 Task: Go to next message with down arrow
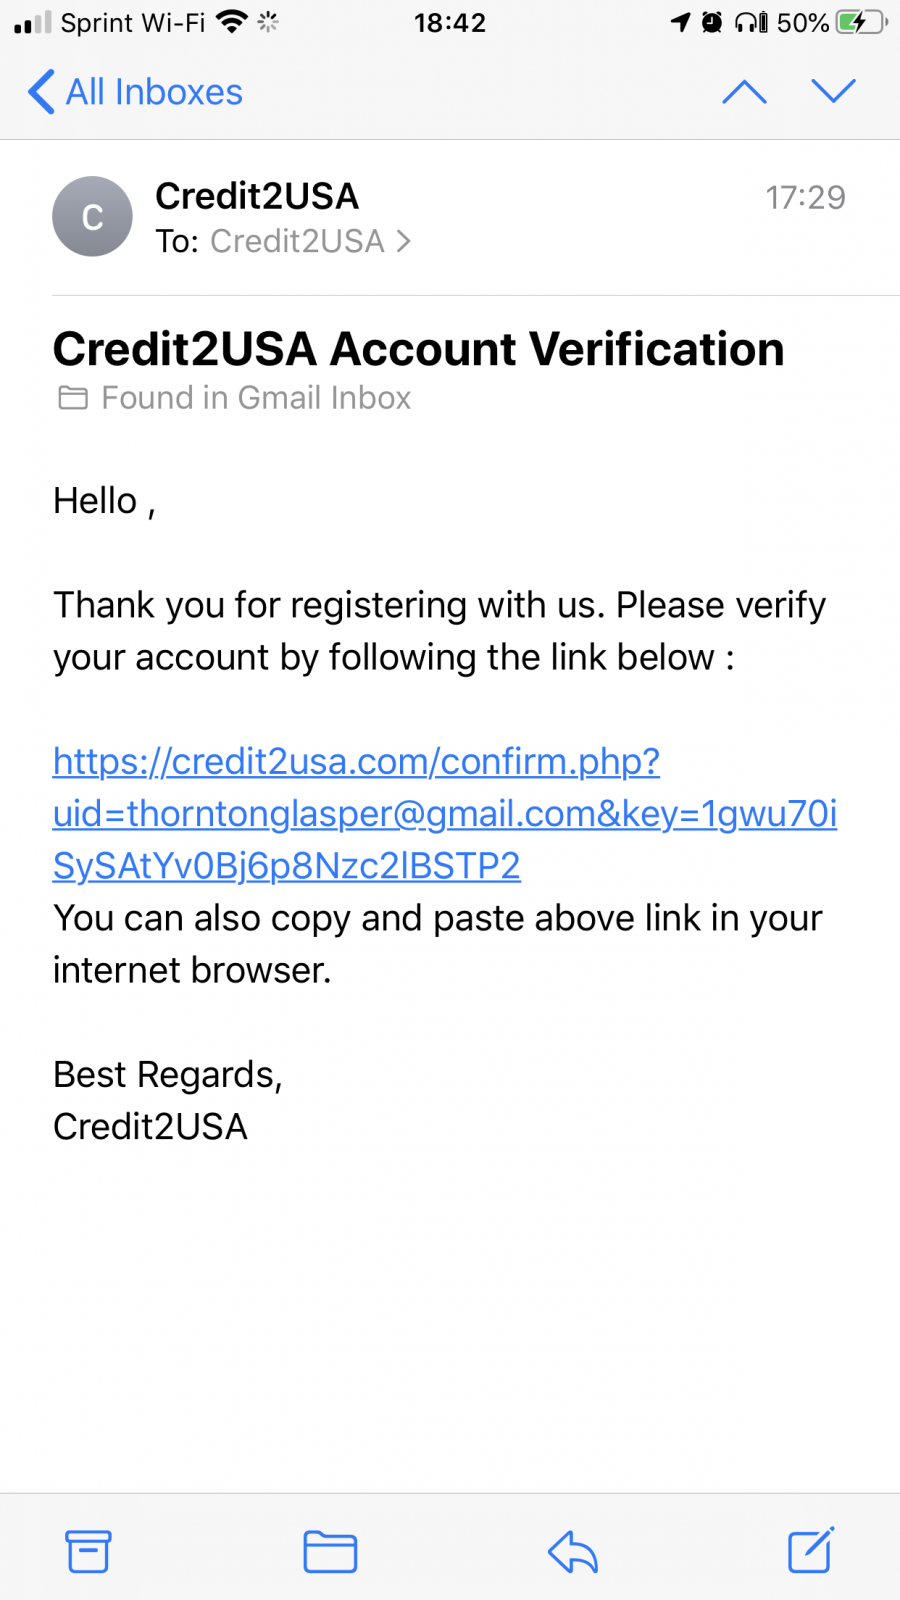coord(834,91)
